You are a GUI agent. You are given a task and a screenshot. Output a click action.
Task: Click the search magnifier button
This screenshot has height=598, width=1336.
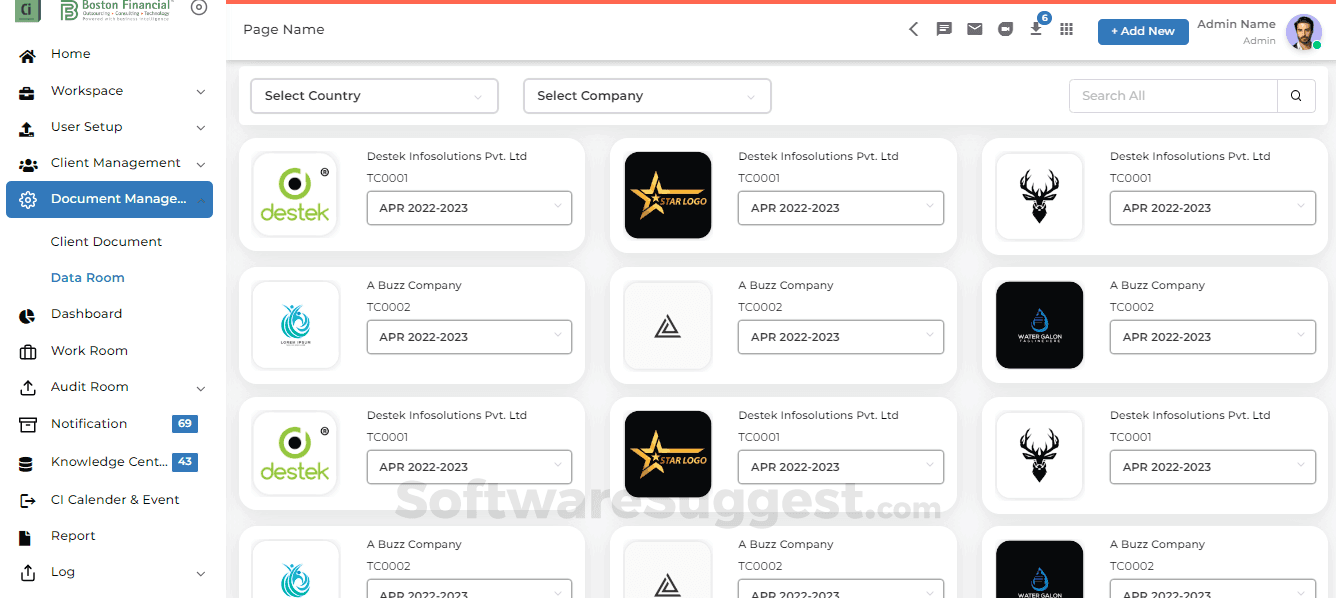click(x=1296, y=96)
